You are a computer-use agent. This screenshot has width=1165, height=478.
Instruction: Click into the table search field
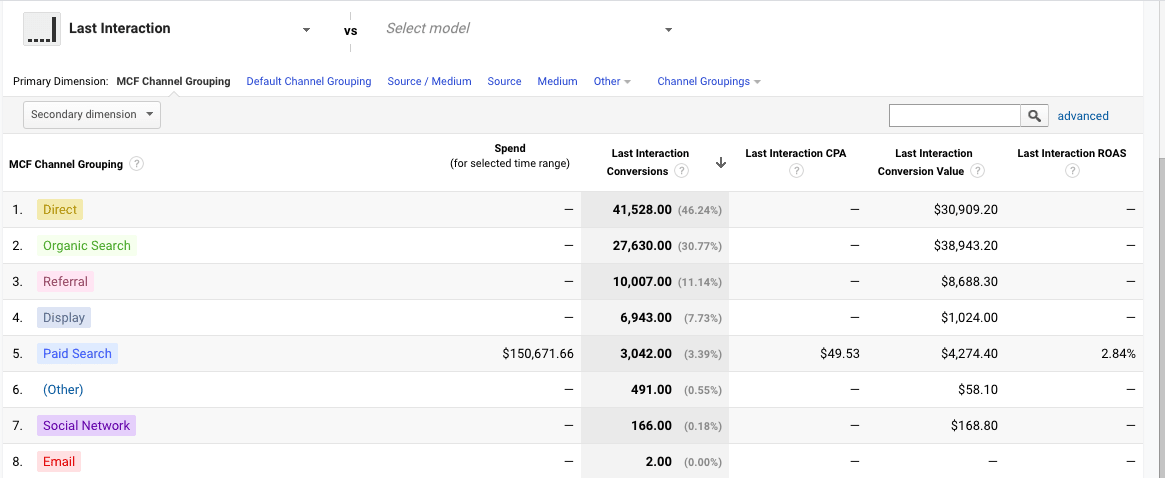(954, 116)
